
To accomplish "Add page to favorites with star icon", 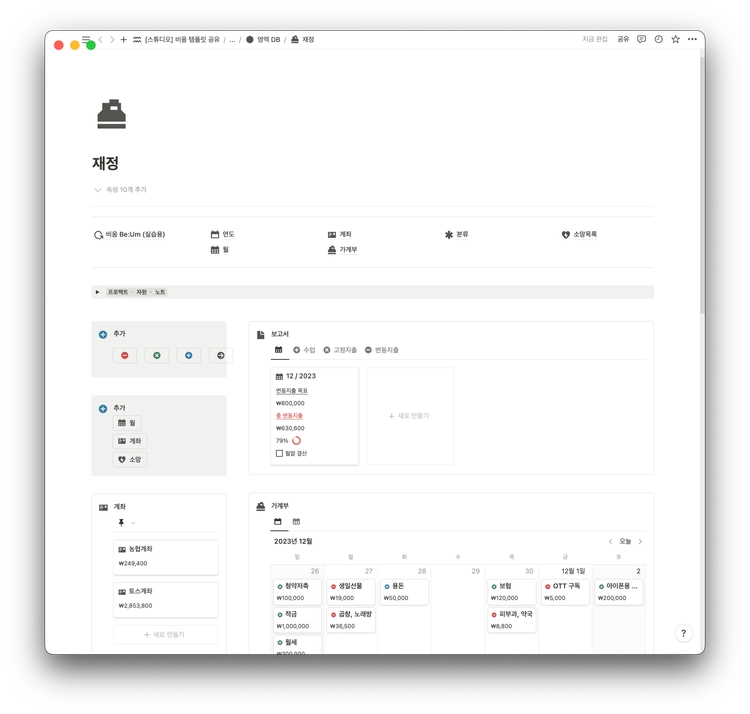I will [x=675, y=39].
